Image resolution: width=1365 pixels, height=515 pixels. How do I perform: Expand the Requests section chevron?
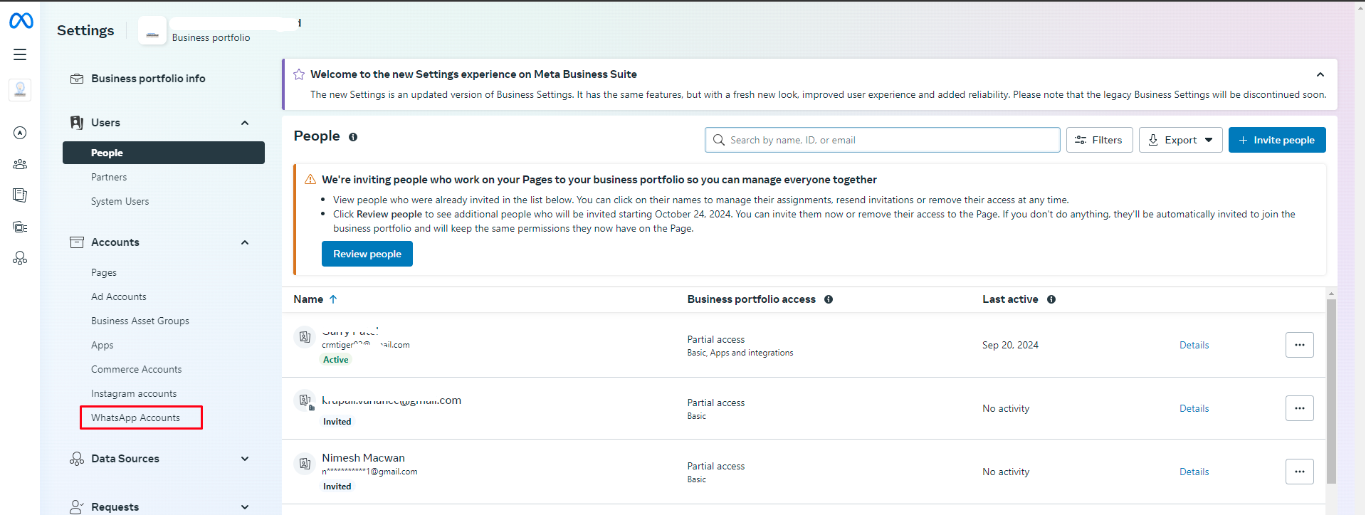pos(245,507)
